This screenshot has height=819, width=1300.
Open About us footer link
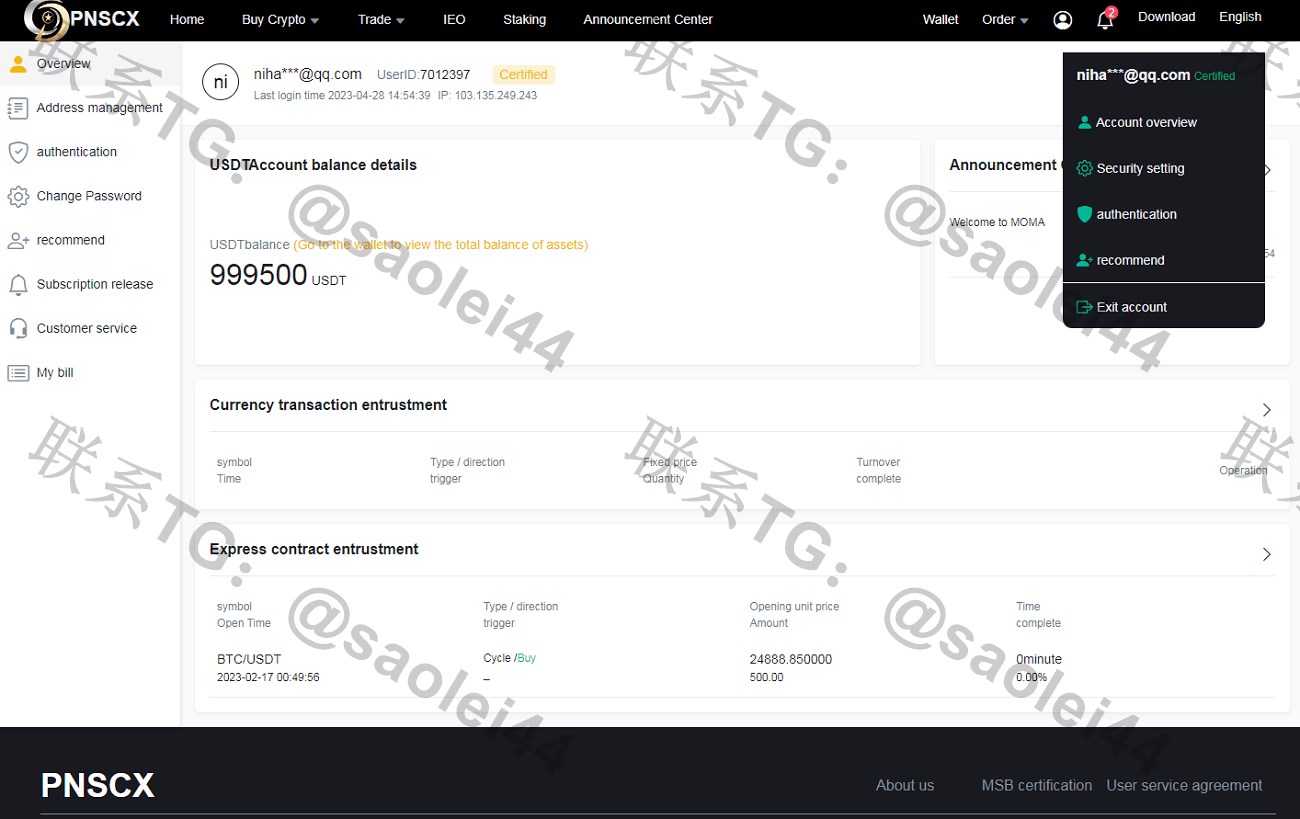click(905, 785)
